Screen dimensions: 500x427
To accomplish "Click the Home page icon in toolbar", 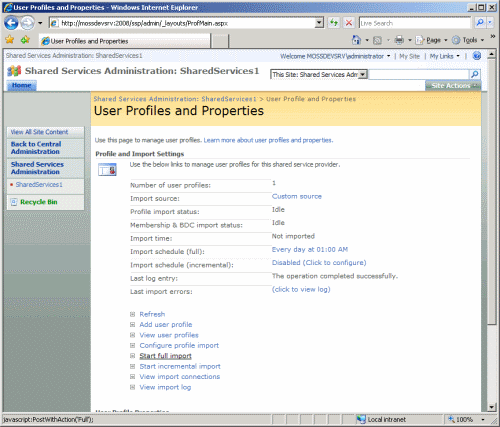I will pos(356,40).
